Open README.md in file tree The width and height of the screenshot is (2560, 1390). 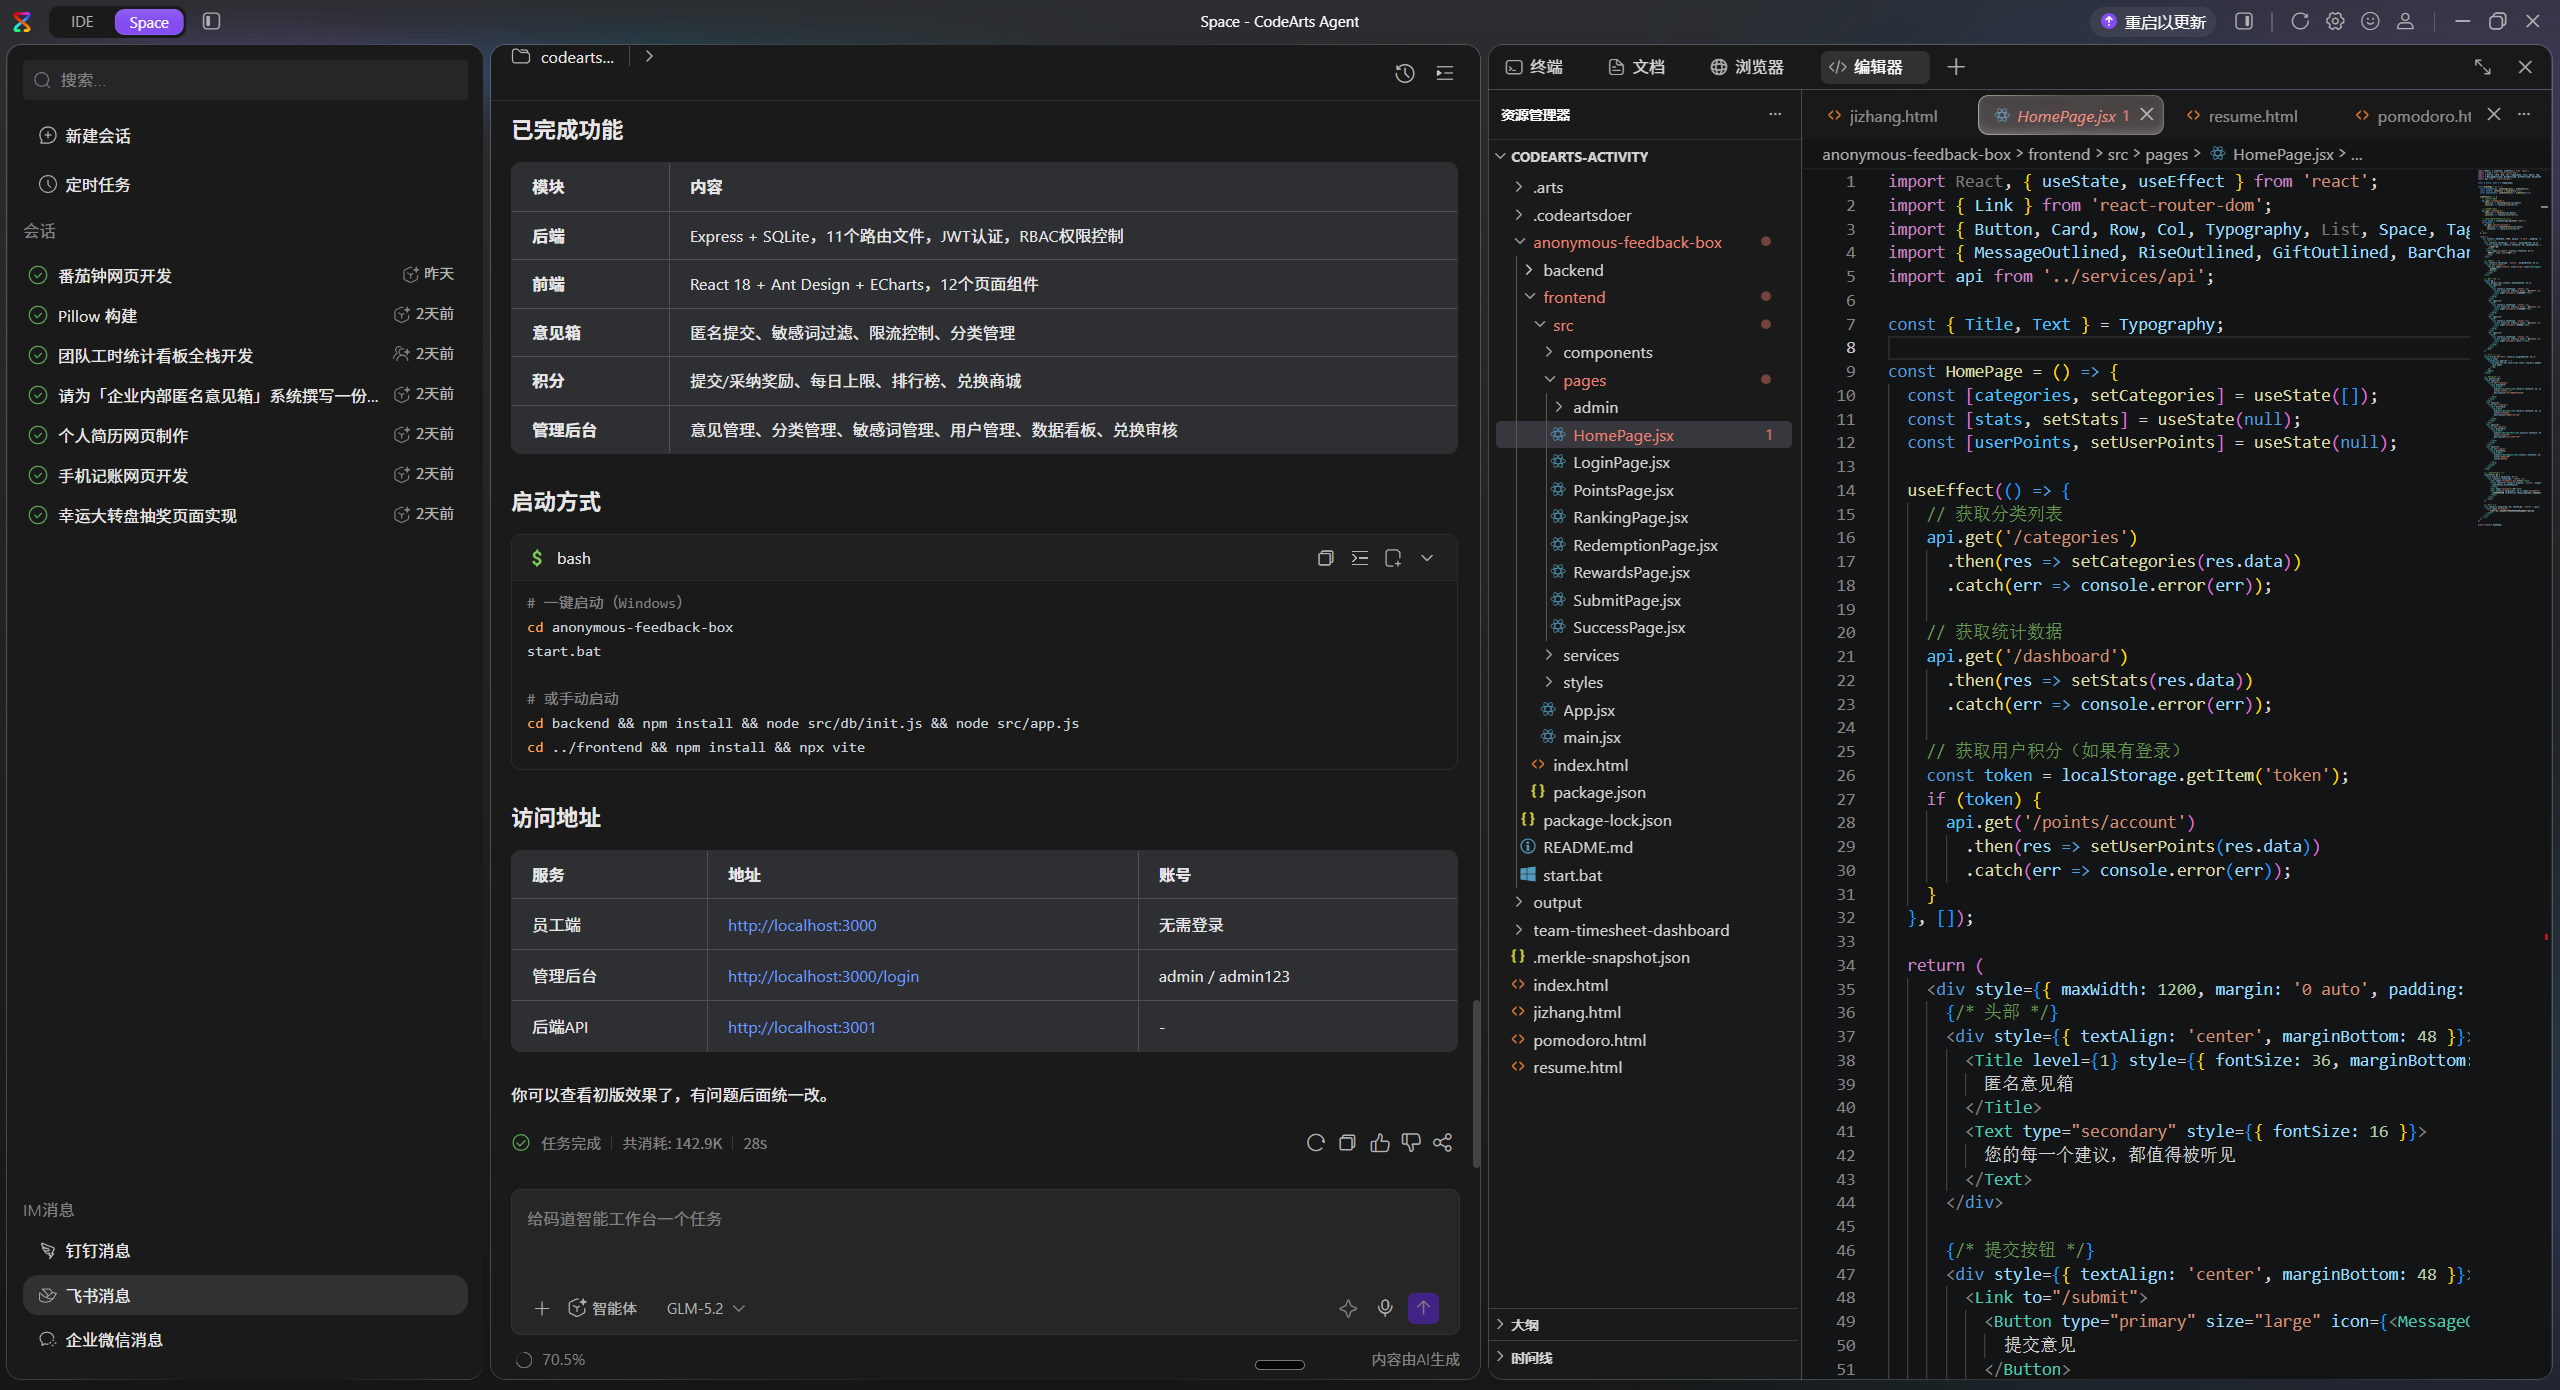pos(1644,847)
